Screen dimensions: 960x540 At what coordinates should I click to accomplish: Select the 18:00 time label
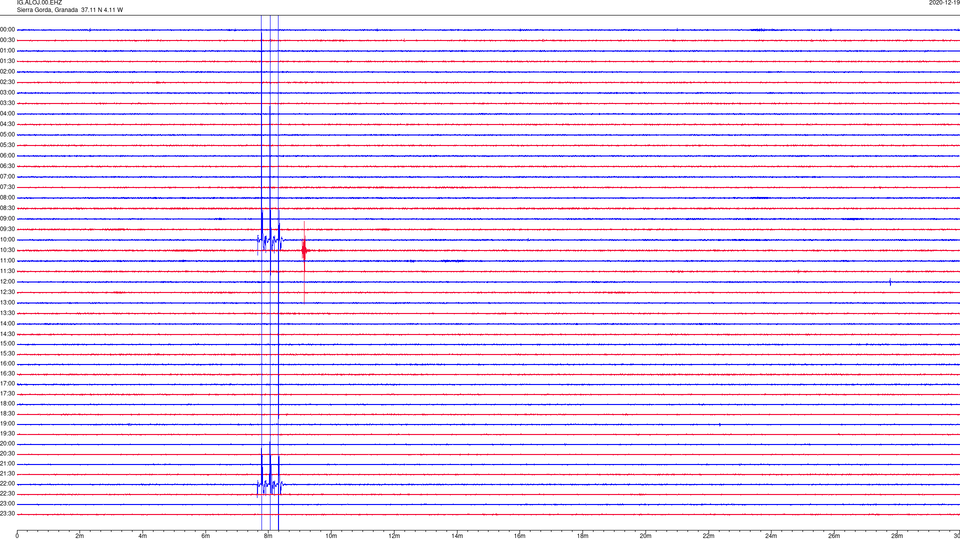point(7,404)
